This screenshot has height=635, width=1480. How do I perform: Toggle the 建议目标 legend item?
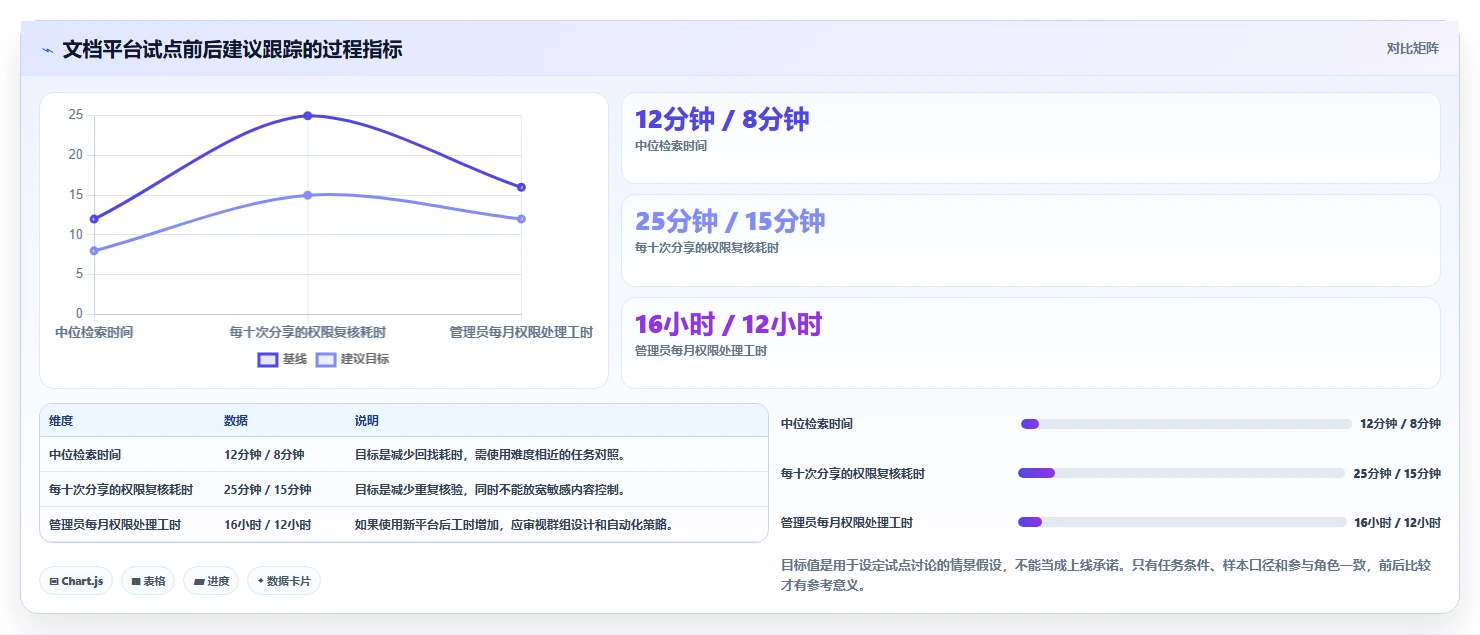click(352, 359)
